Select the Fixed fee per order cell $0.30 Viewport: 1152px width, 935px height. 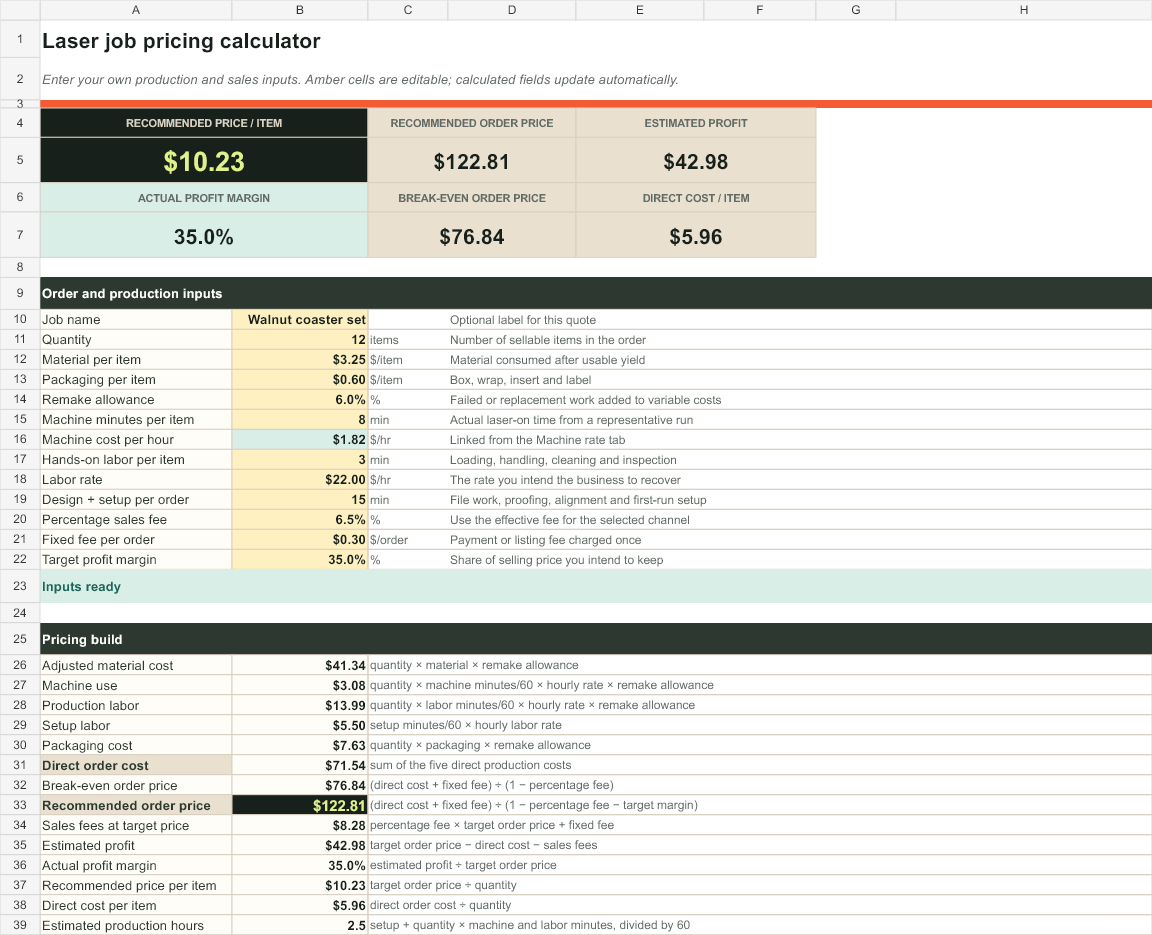pyautogui.click(x=300, y=539)
